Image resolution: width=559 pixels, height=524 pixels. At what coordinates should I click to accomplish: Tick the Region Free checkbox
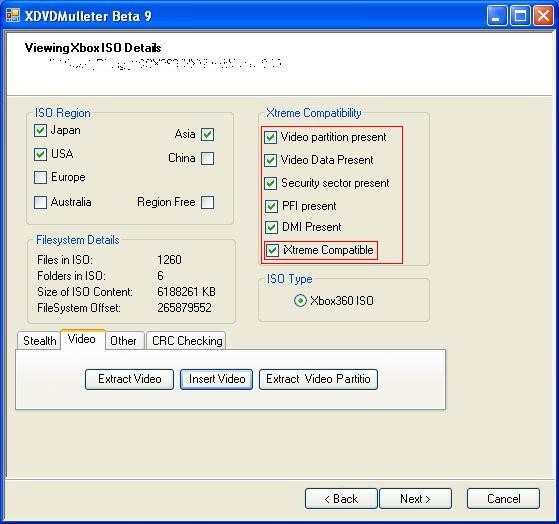207,202
